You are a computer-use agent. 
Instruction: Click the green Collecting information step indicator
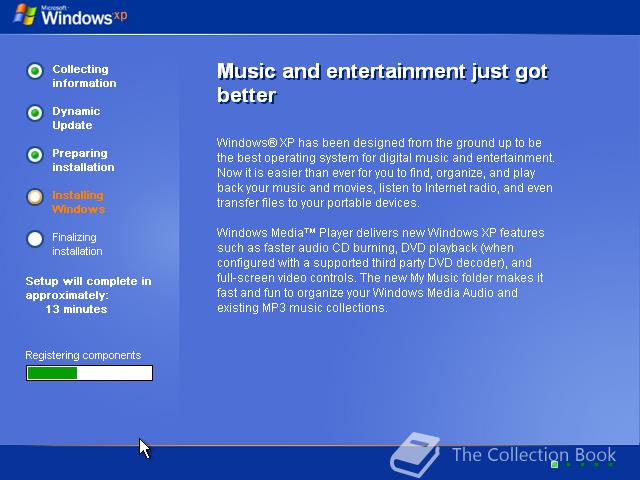[x=35, y=71]
